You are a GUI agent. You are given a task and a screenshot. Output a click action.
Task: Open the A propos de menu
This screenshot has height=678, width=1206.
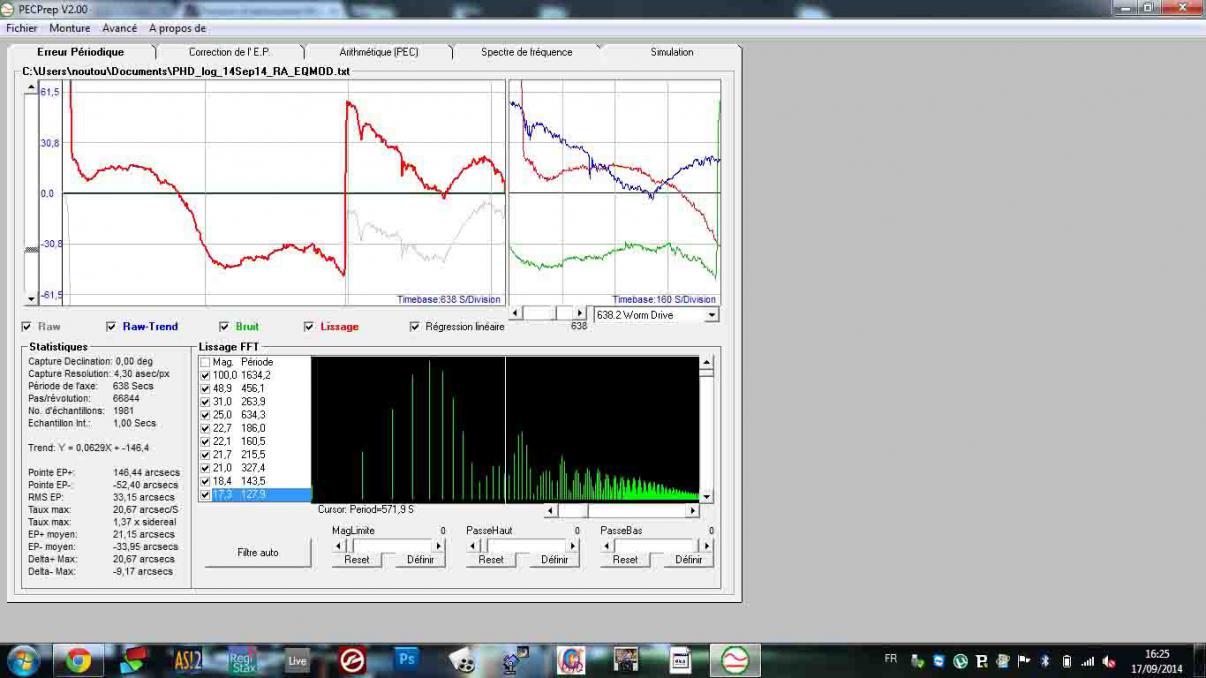[x=177, y=28]
